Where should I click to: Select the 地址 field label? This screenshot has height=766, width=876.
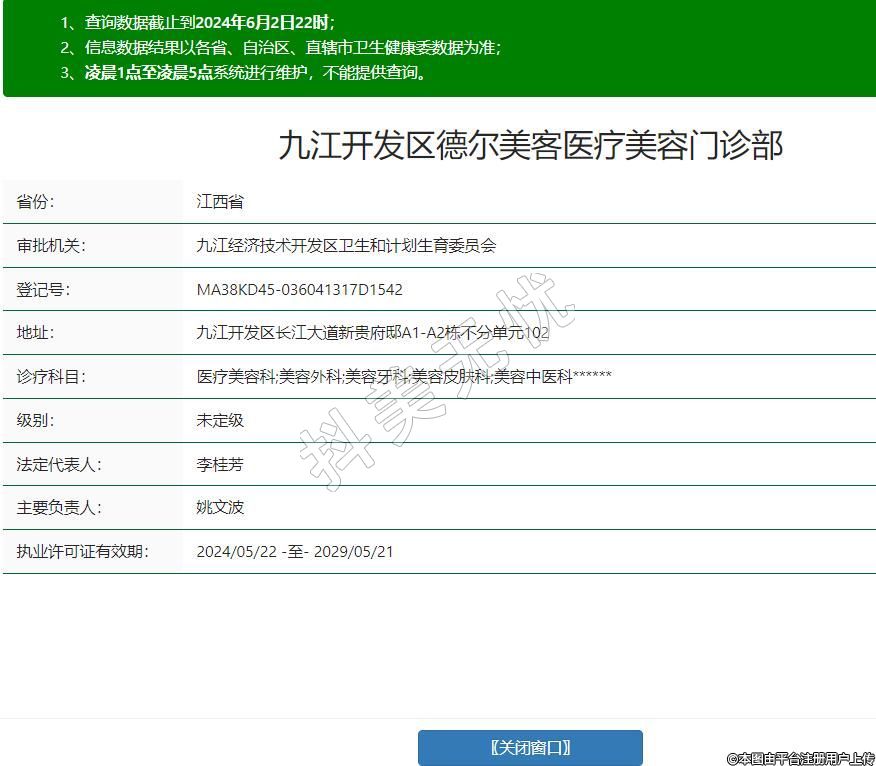(35, 333)
